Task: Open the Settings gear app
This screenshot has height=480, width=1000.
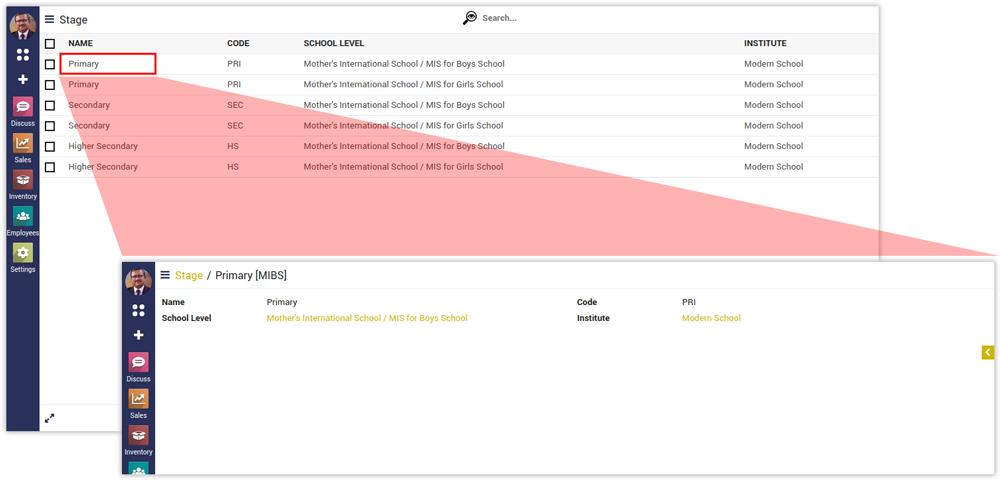Action: pos(22,254)
